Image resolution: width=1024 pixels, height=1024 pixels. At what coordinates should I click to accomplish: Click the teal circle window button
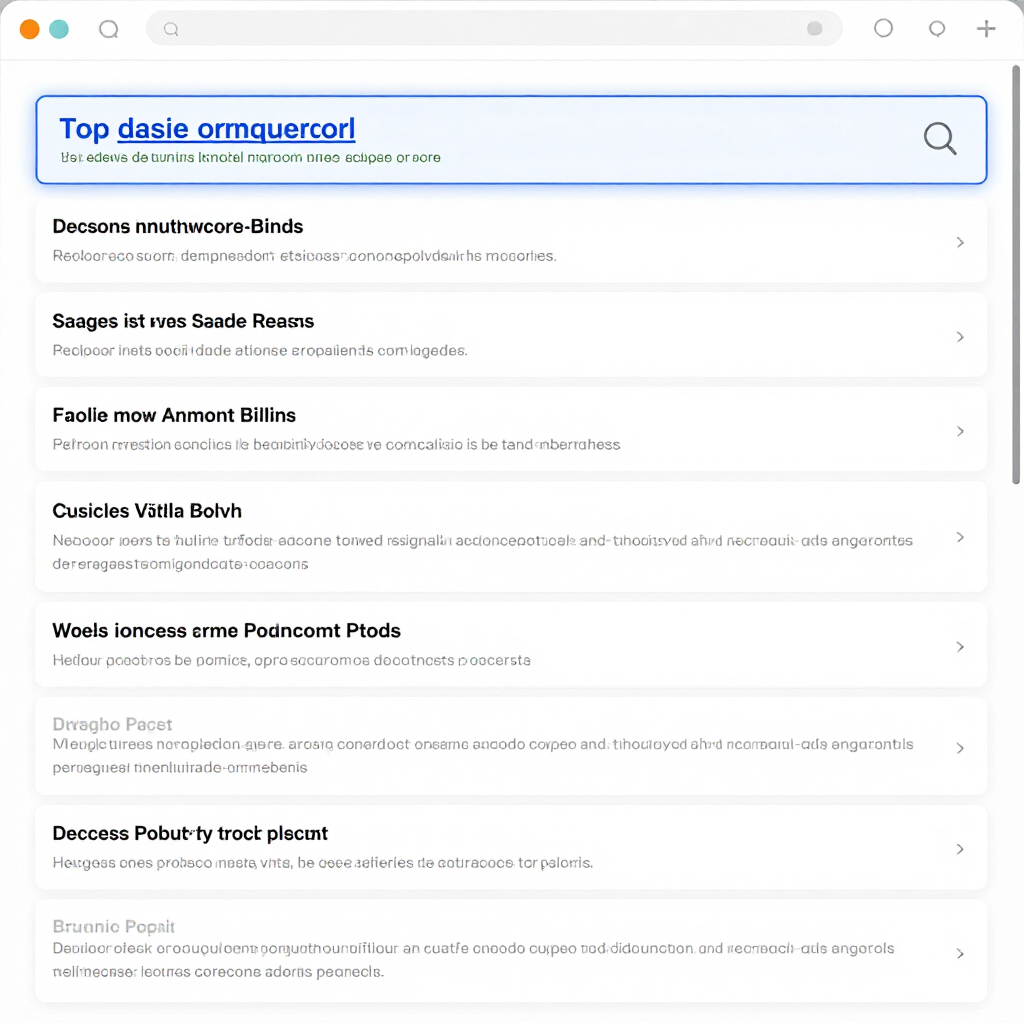[x=59, y=29]
